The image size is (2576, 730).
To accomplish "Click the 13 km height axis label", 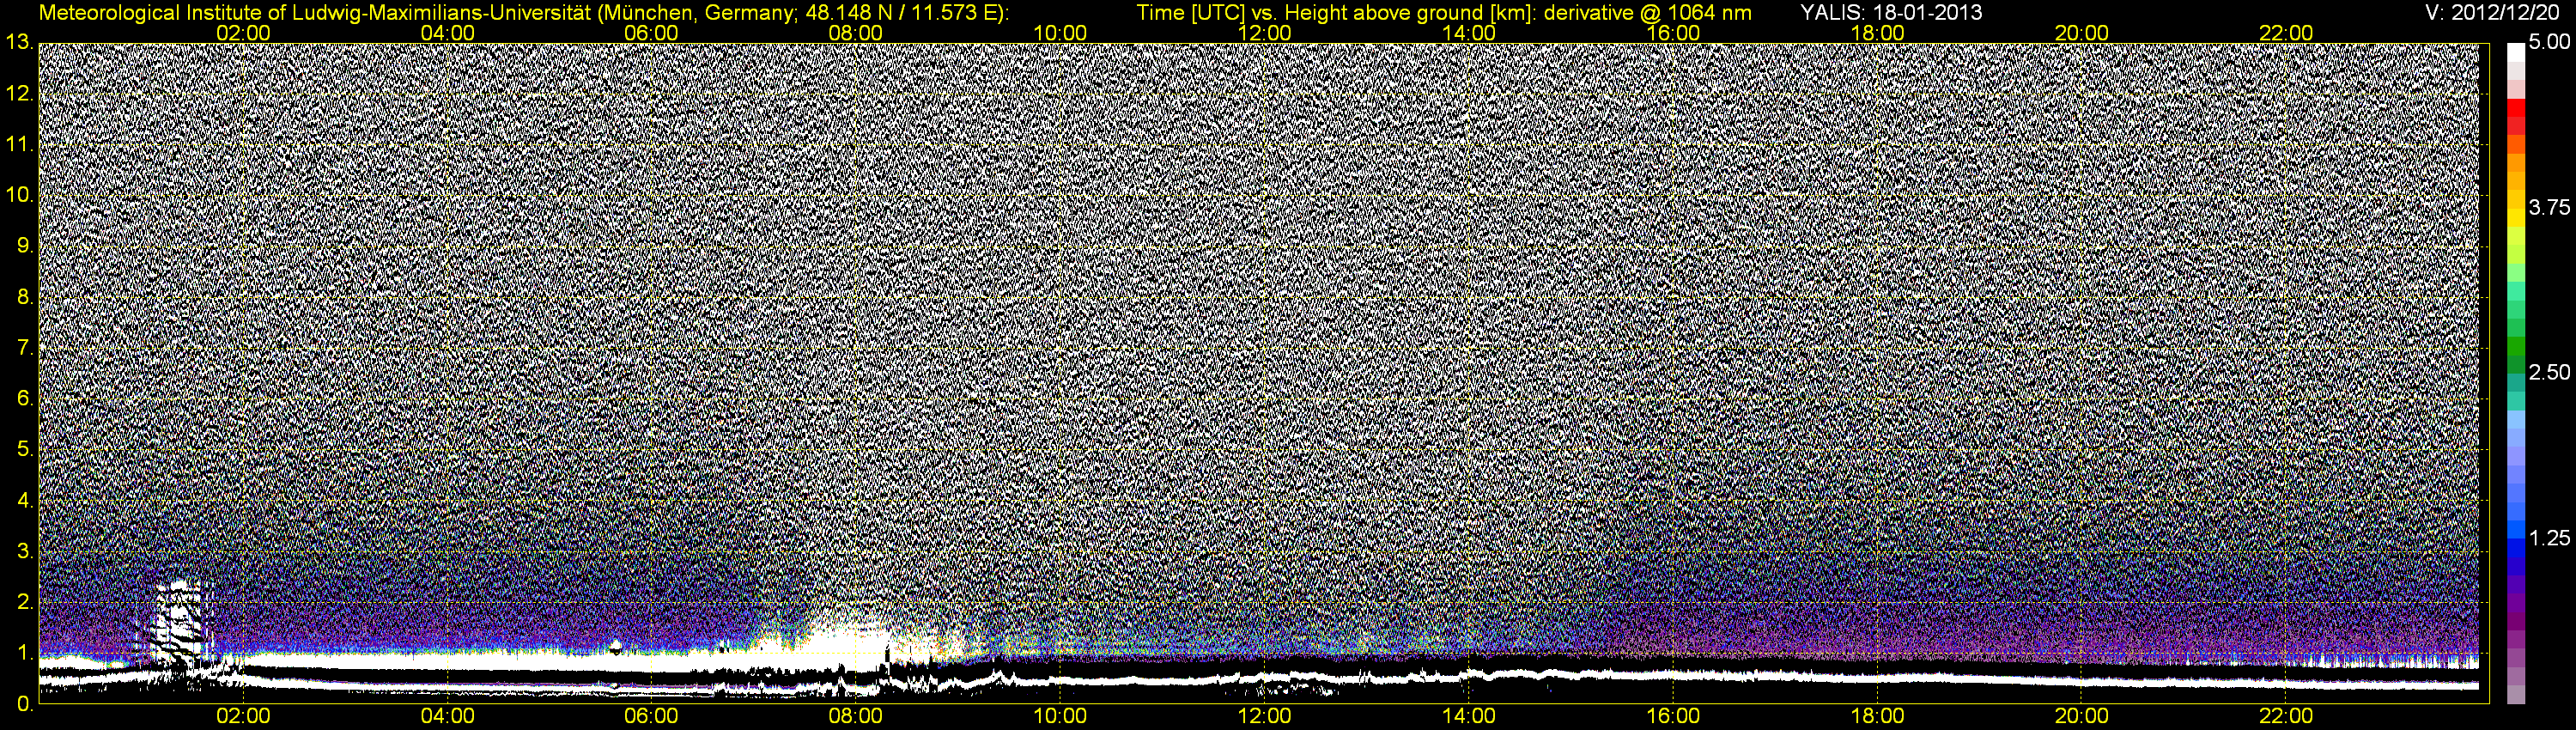I will pos(19,43).
